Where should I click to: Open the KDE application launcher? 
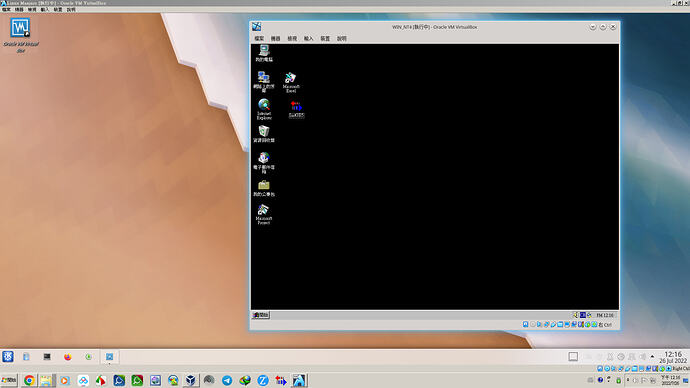click(x=7, y=357)
